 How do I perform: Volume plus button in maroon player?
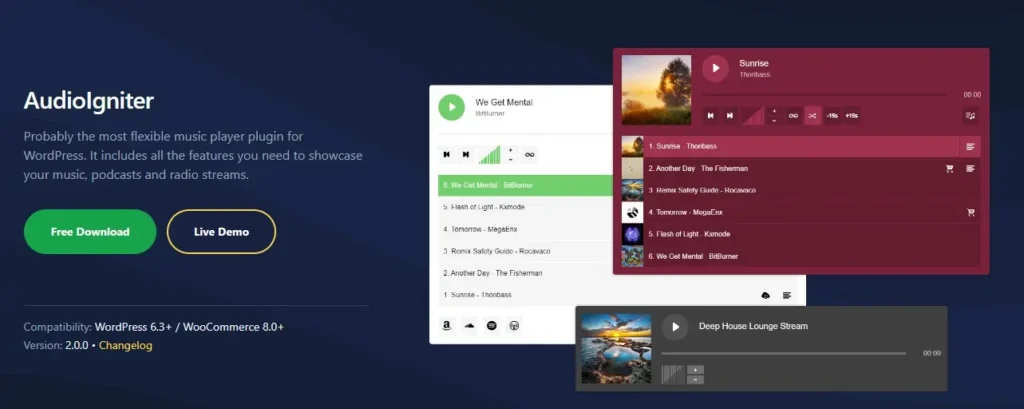pyautogui.click(x=775, y=111)
